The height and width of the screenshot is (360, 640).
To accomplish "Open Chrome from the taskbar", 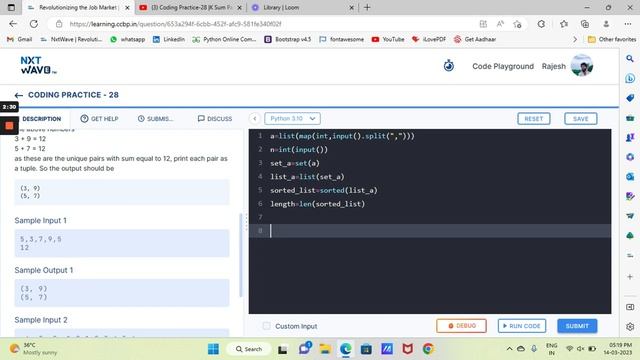I will click(428, 349).
